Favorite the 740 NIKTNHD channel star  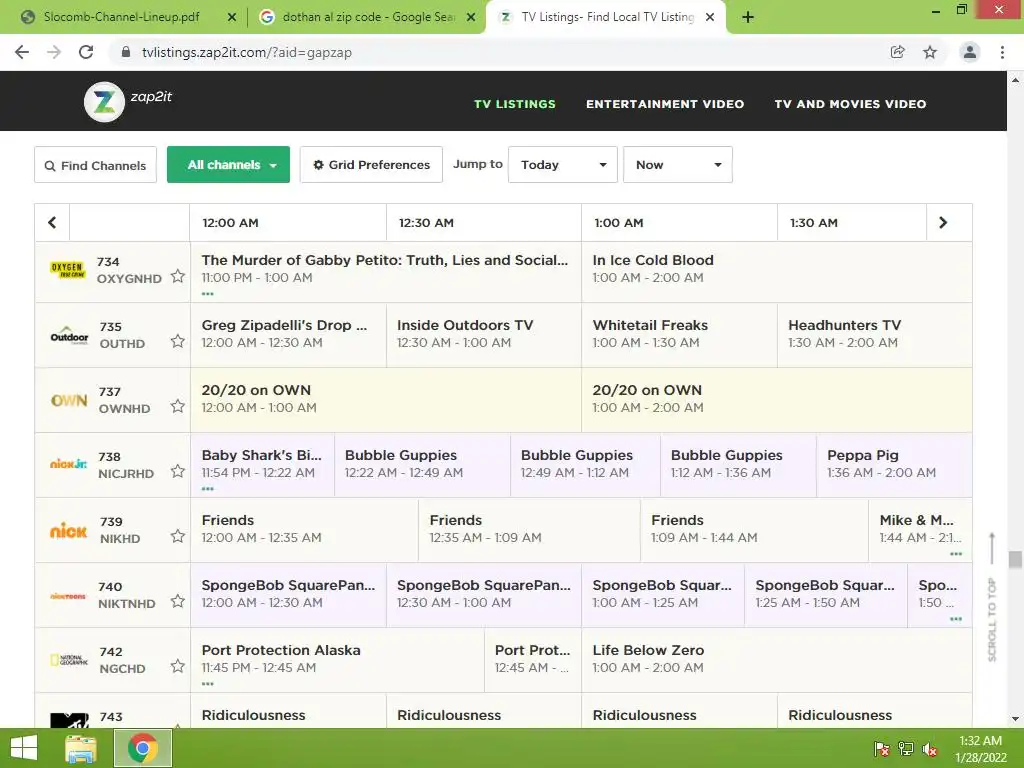[178, 601]
